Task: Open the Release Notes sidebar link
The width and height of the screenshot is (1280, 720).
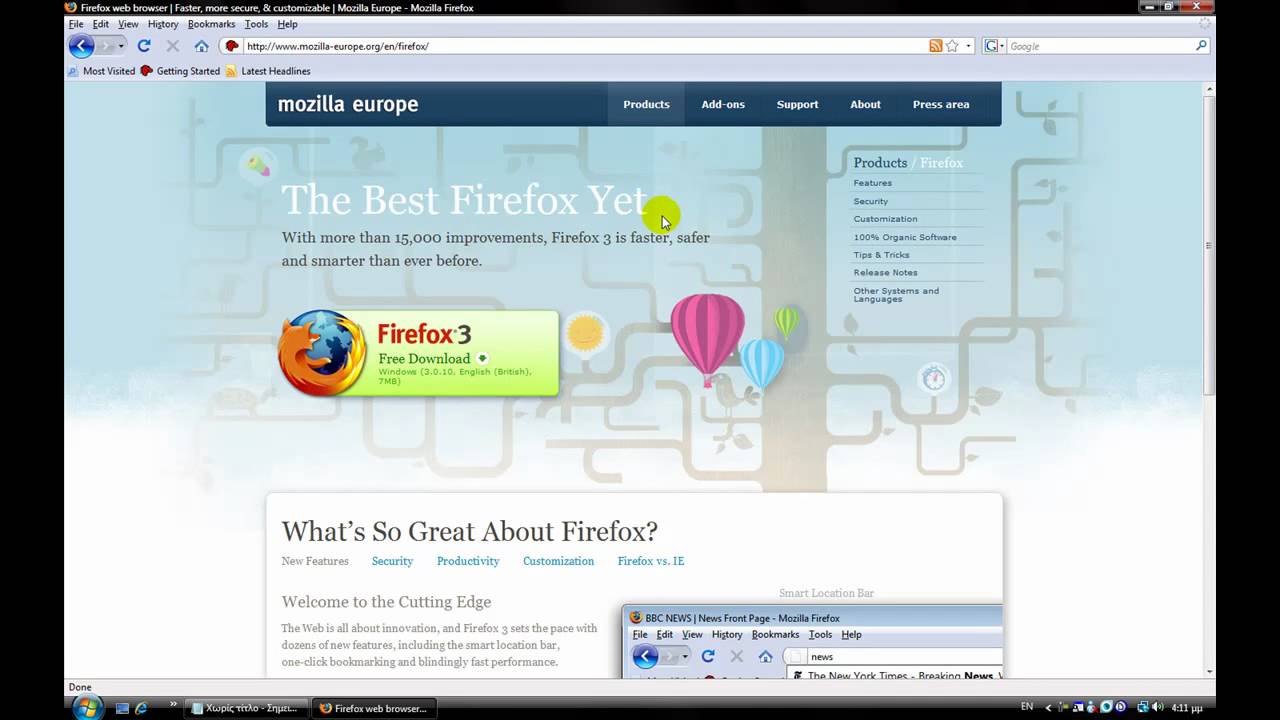Action: pos(885,272)
